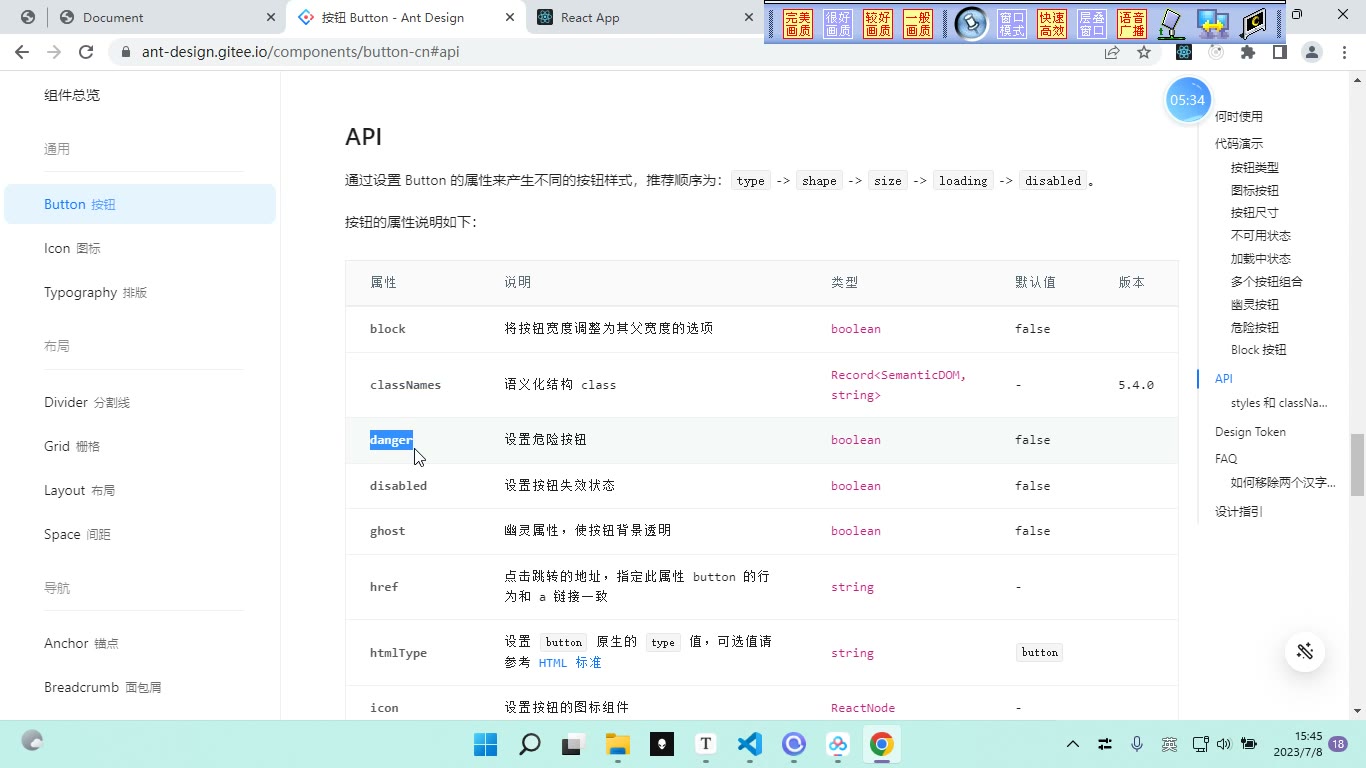Click the pushpin icon in the remote toolbar
The width and height of the screenshot is (1366, 768).
(971, 23)
